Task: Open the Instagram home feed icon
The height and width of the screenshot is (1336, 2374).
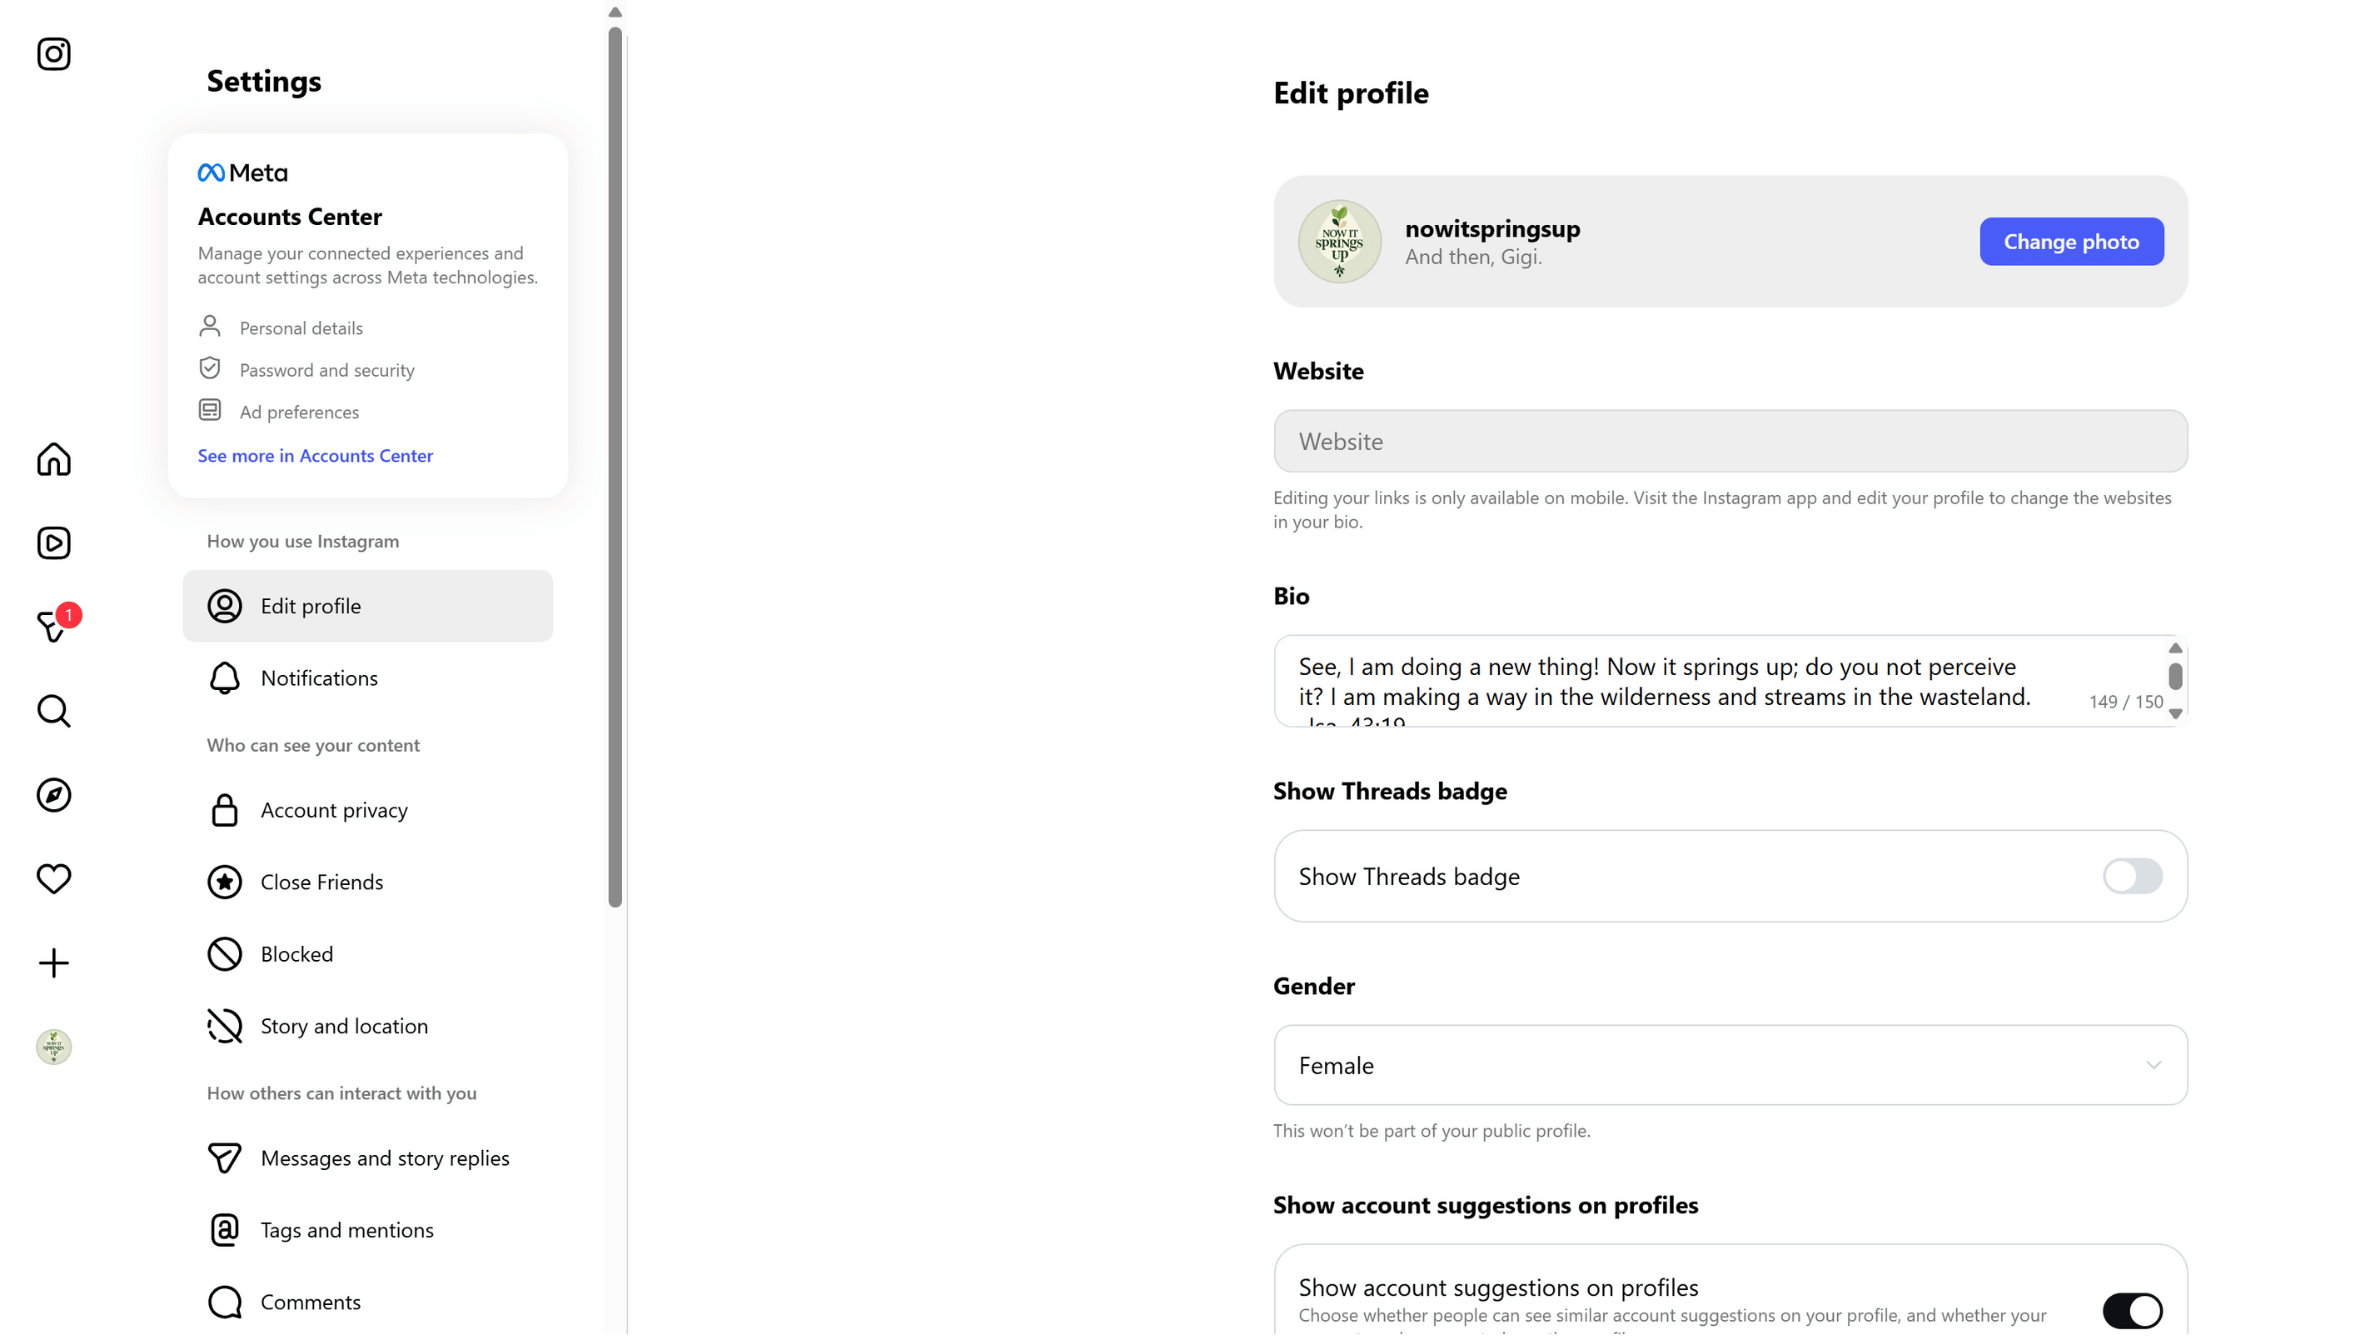Action: click(54, 460)
